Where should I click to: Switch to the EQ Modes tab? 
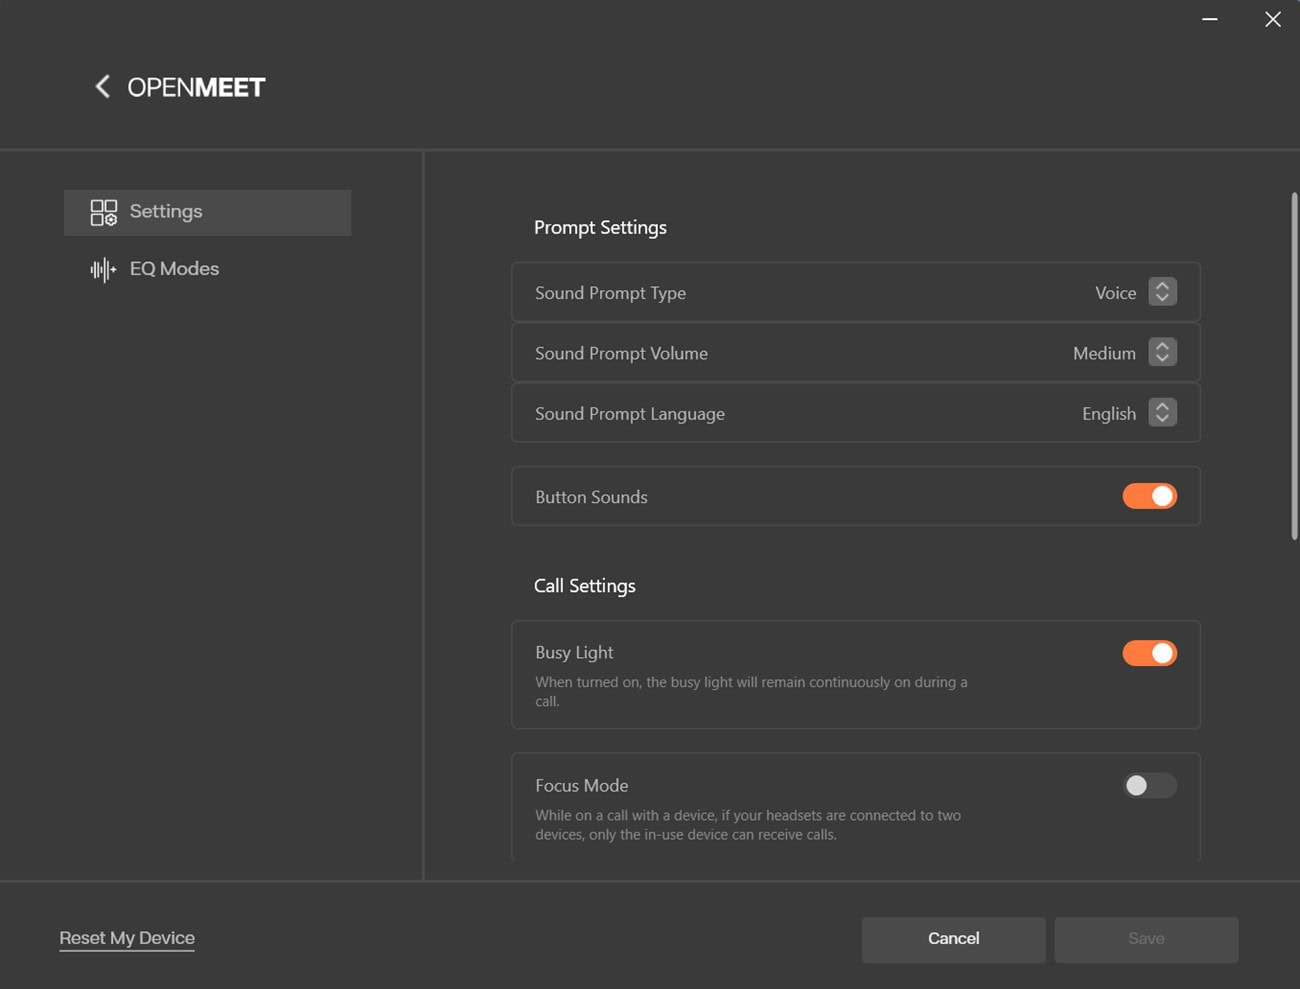(x=208, y=269)
